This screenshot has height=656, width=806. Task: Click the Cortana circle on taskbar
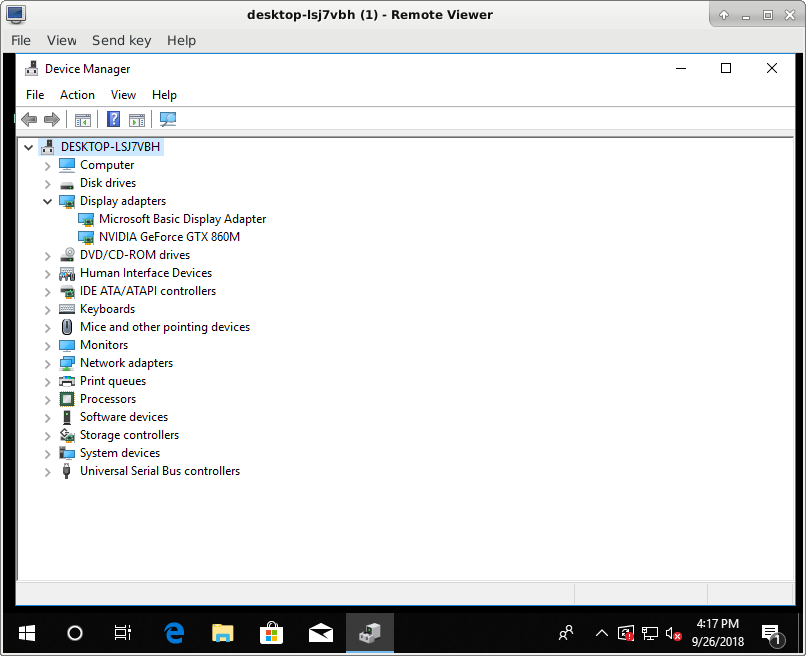pyautogui.click(x=75, y=633)
